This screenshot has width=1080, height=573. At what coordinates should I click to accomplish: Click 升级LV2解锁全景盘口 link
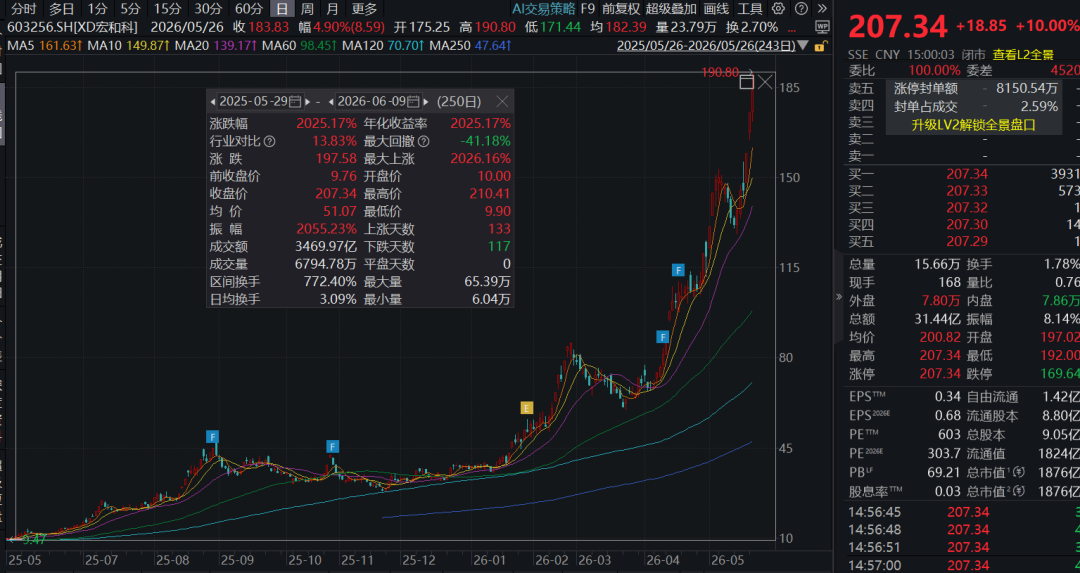(973, 125)
